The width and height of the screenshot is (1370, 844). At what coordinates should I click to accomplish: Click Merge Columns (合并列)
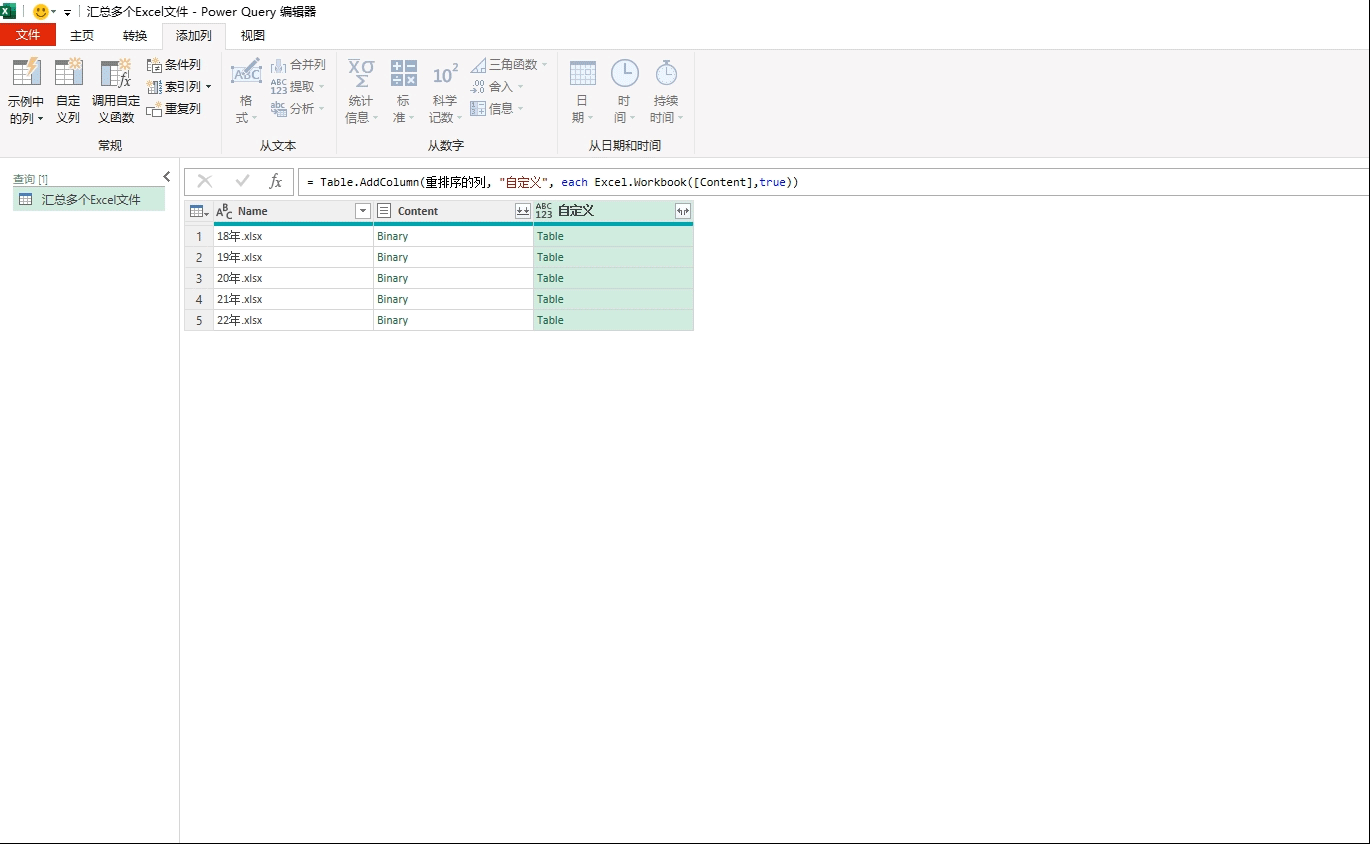(298, 65)
